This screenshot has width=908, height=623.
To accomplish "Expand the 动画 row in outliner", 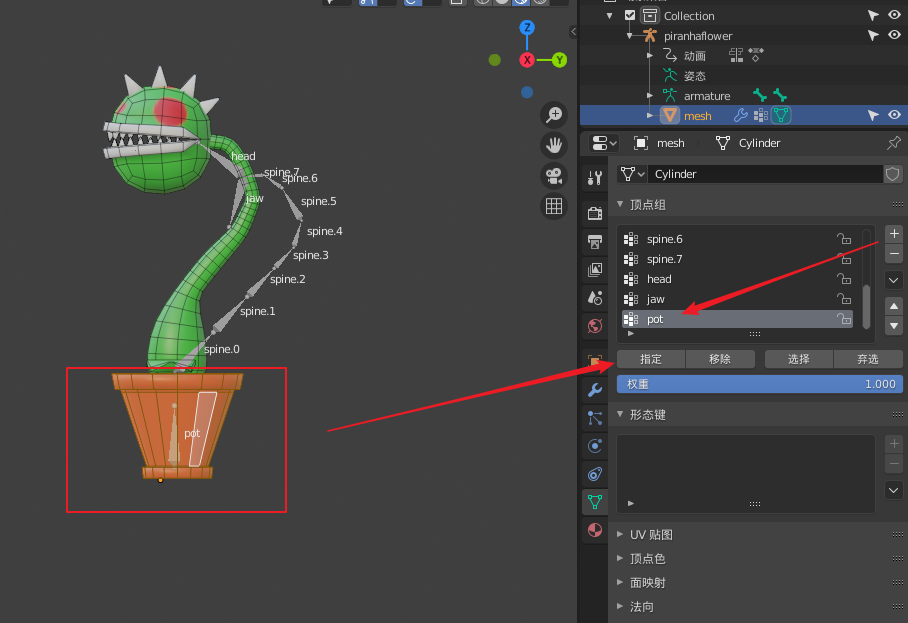I will (650, 56).
